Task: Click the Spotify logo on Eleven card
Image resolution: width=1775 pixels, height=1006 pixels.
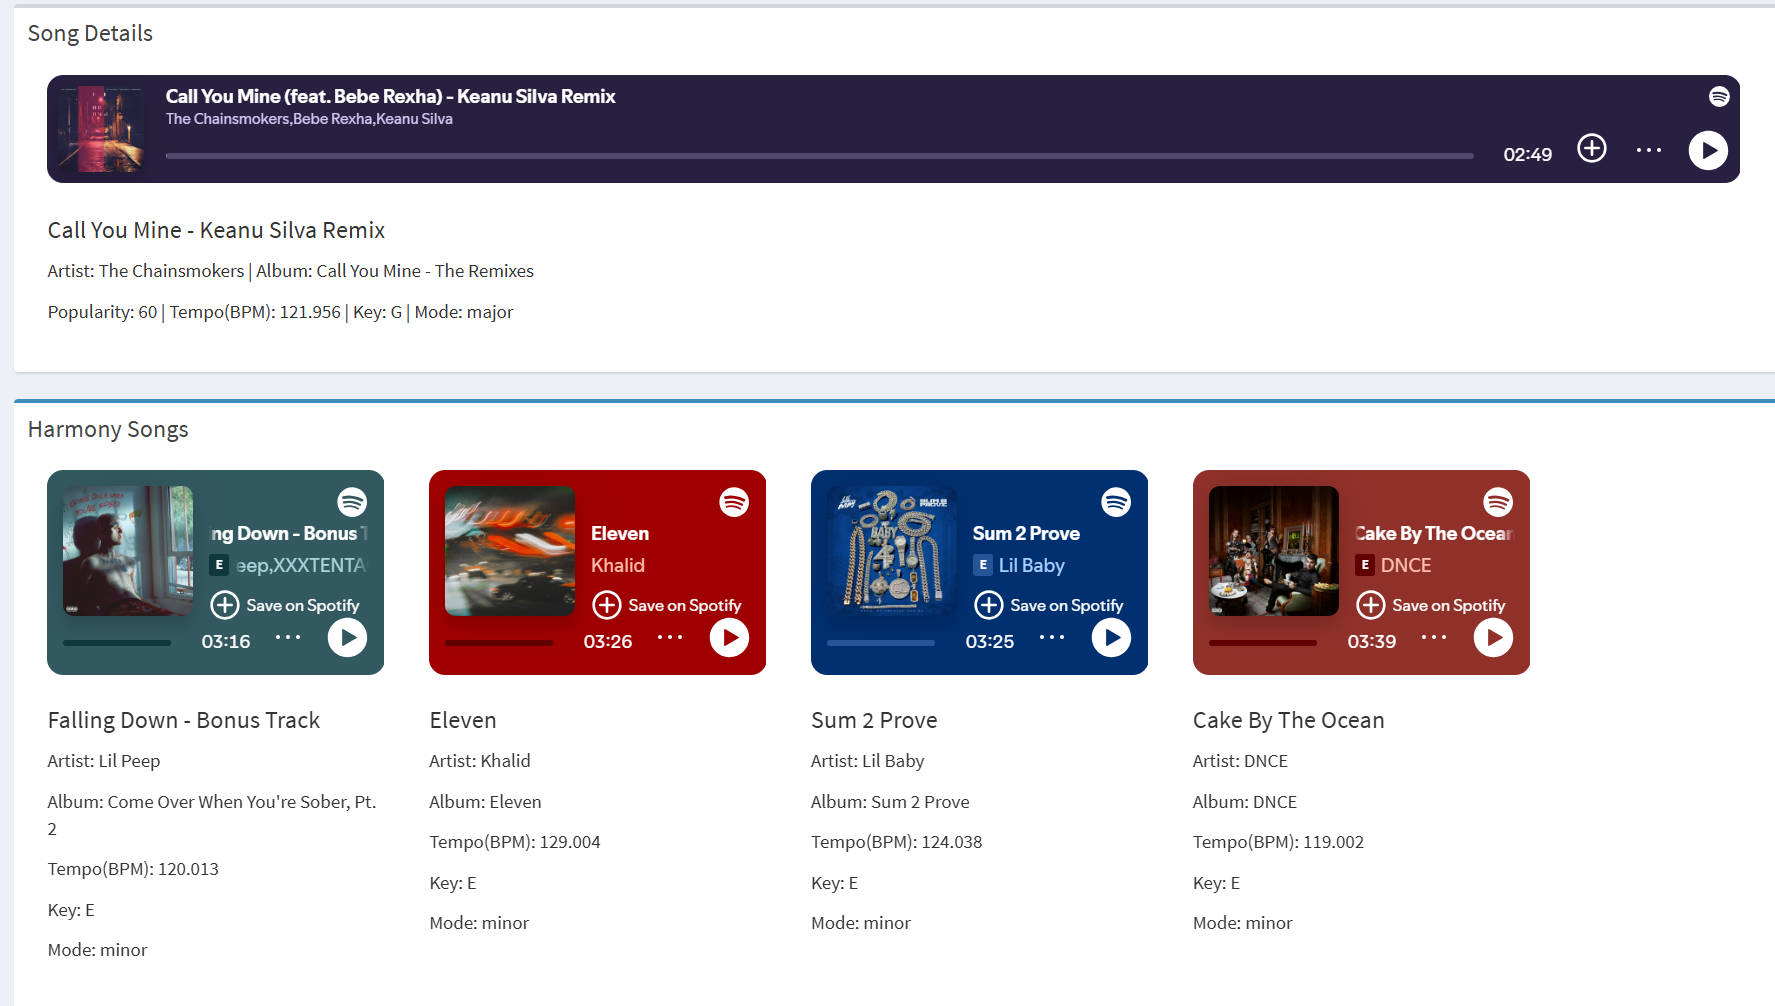Action: coord(734,502)
